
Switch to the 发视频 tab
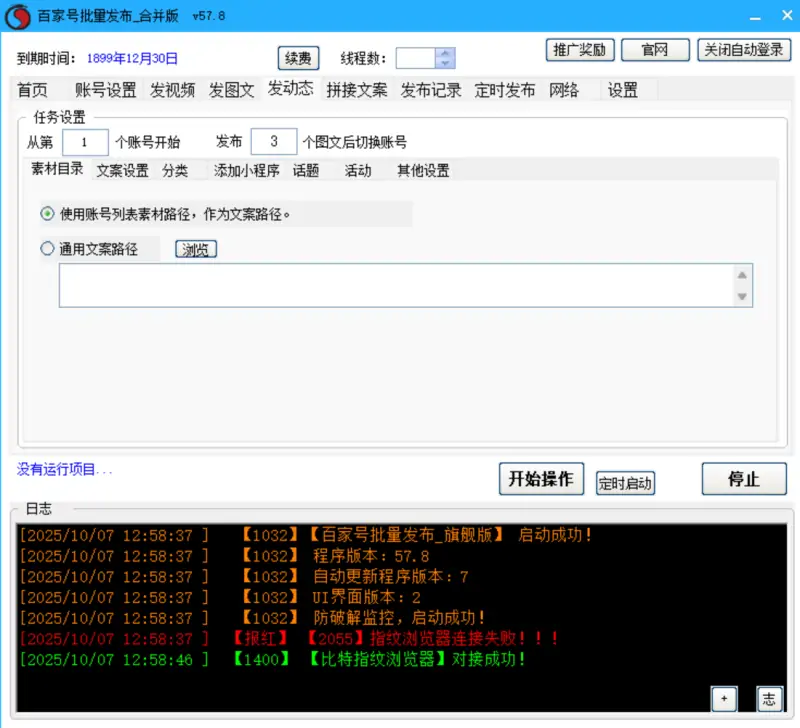[x=172, y=90]
